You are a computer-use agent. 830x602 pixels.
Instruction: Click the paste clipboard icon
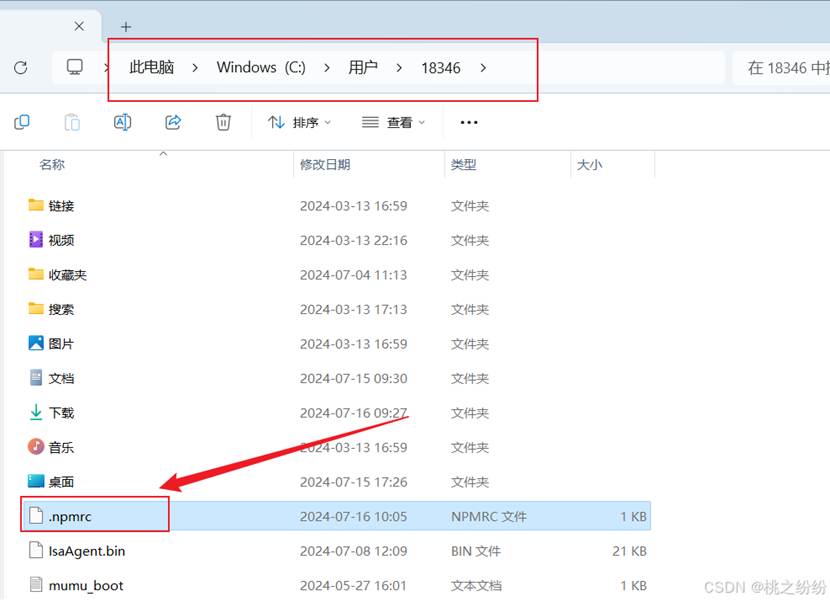click(x=72, y=122)
